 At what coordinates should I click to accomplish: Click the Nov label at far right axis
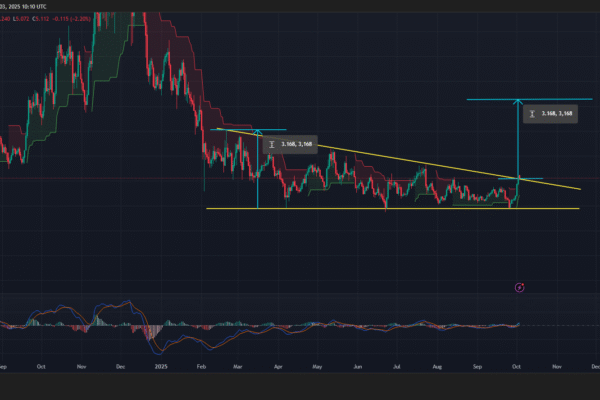coord(557,367)
